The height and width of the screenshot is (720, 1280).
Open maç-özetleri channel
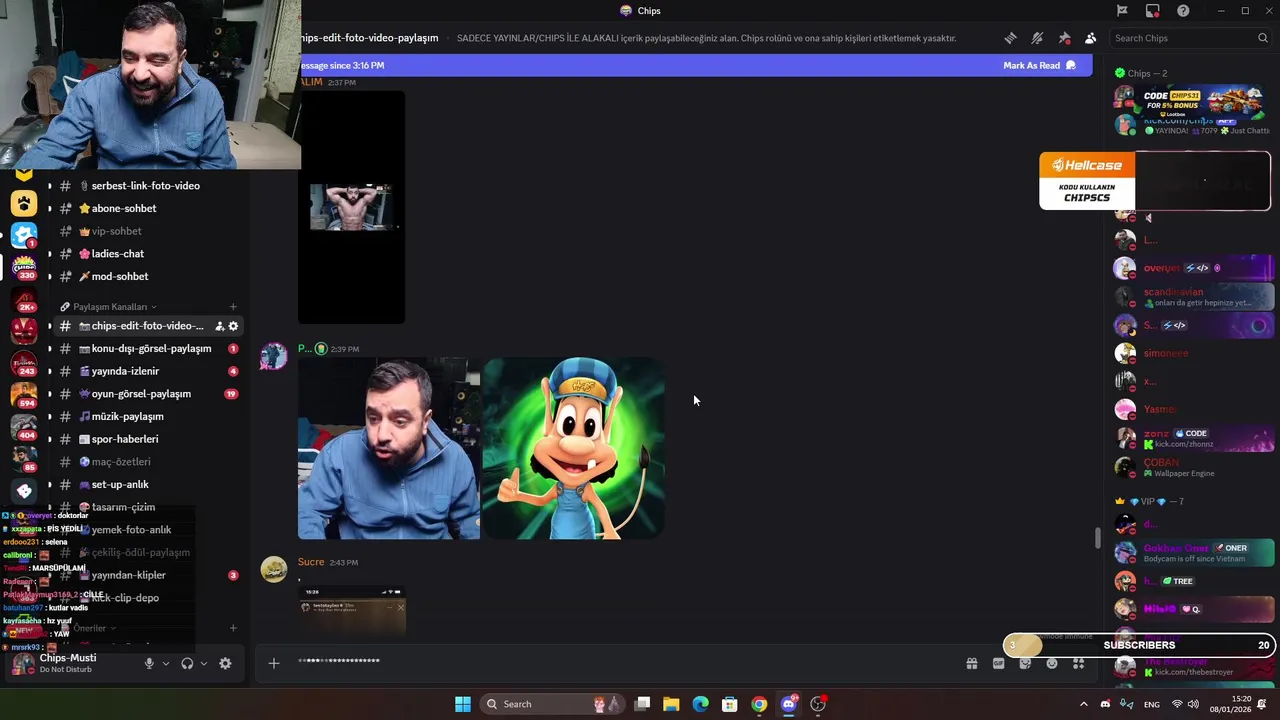145,462
